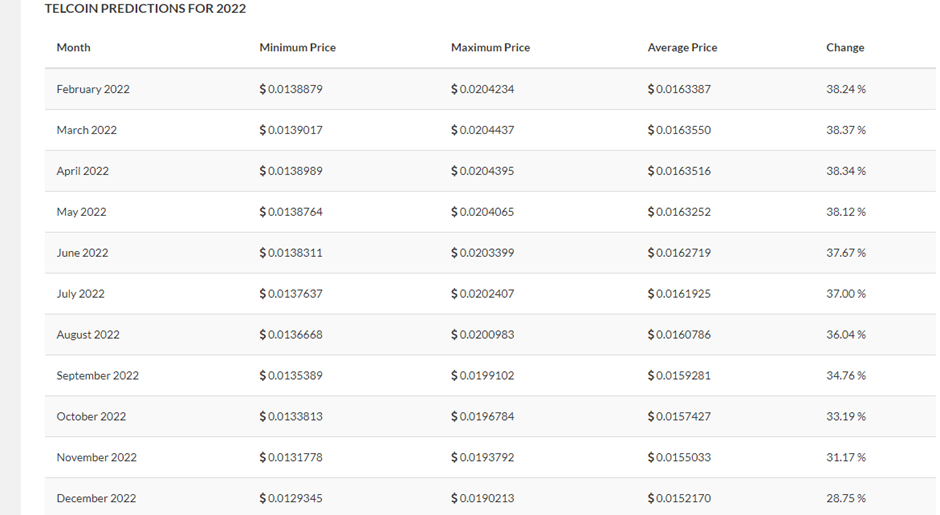
Task: Click May 2022 maximum price $0.0204065
Action: point(483,212)
